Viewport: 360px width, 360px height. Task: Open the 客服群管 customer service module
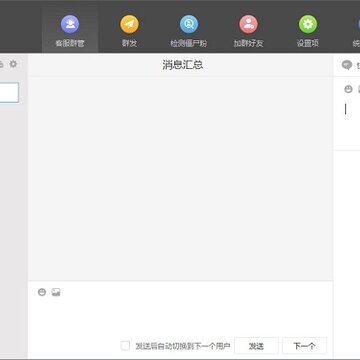[x=70, y=31]
